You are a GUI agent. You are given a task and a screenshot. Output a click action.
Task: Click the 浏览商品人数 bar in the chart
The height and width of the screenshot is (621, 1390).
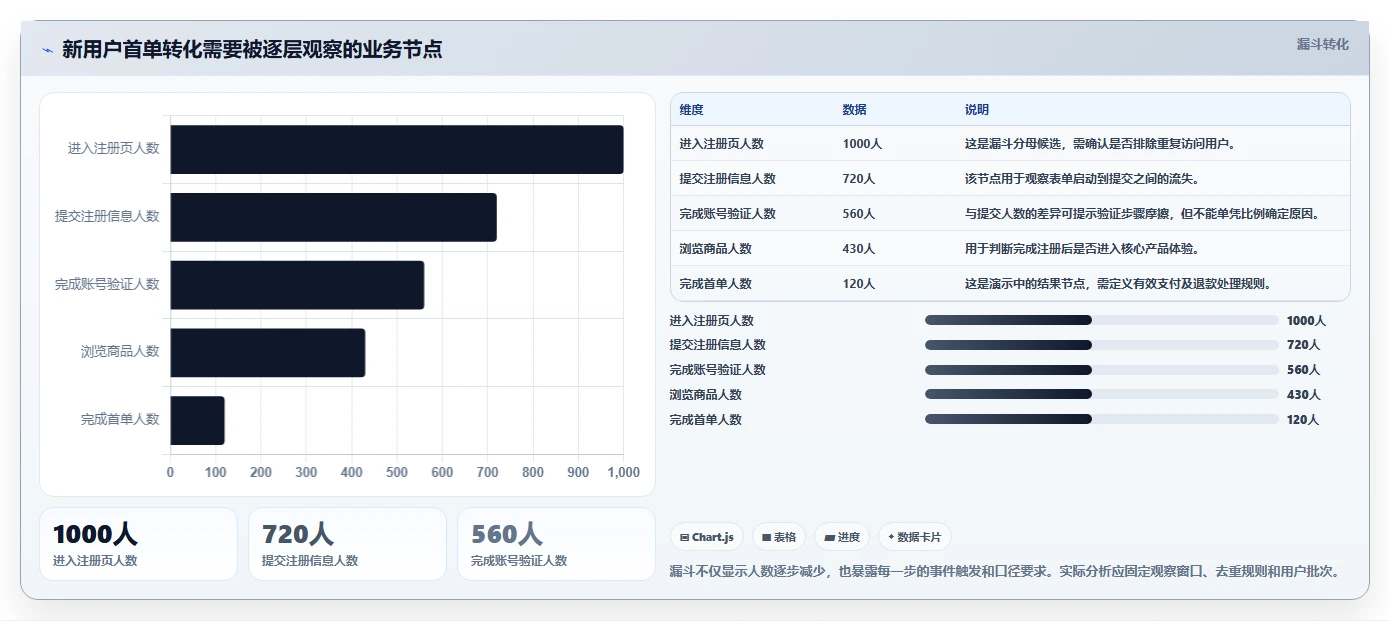coord(268,352)
